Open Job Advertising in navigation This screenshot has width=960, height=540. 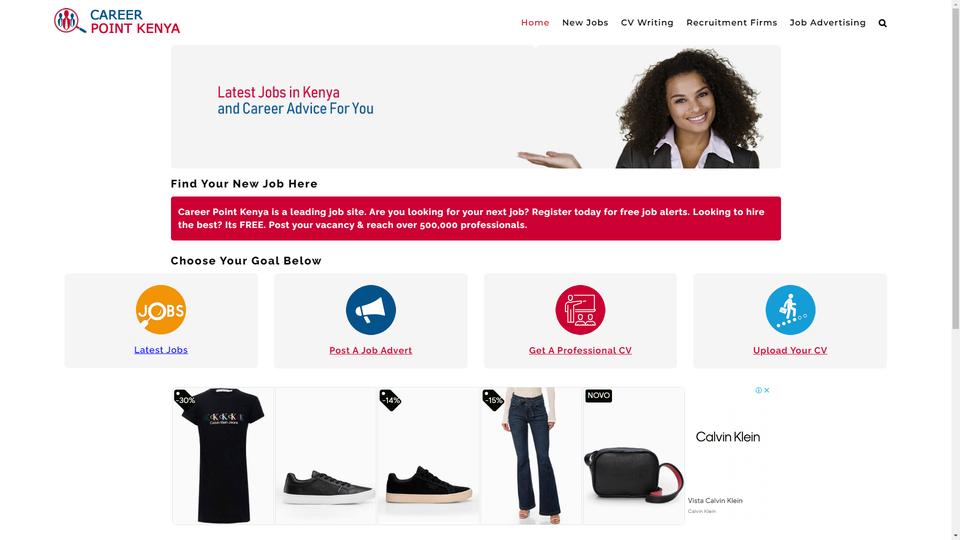pyautogui.click(x=827, y=23)
